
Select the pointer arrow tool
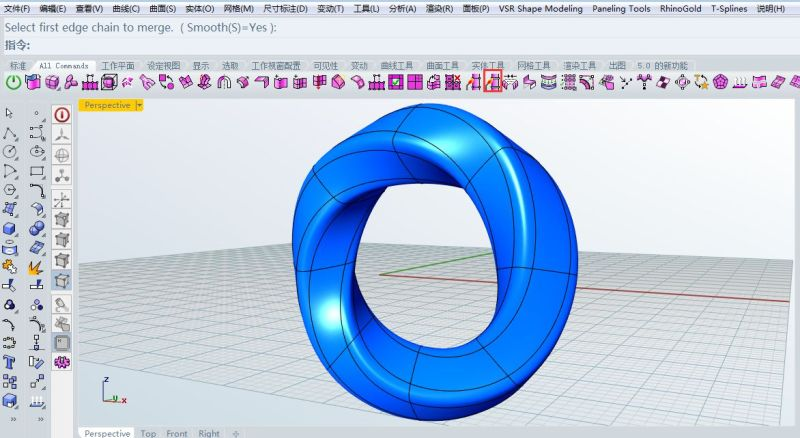click(x=10, y=114)
